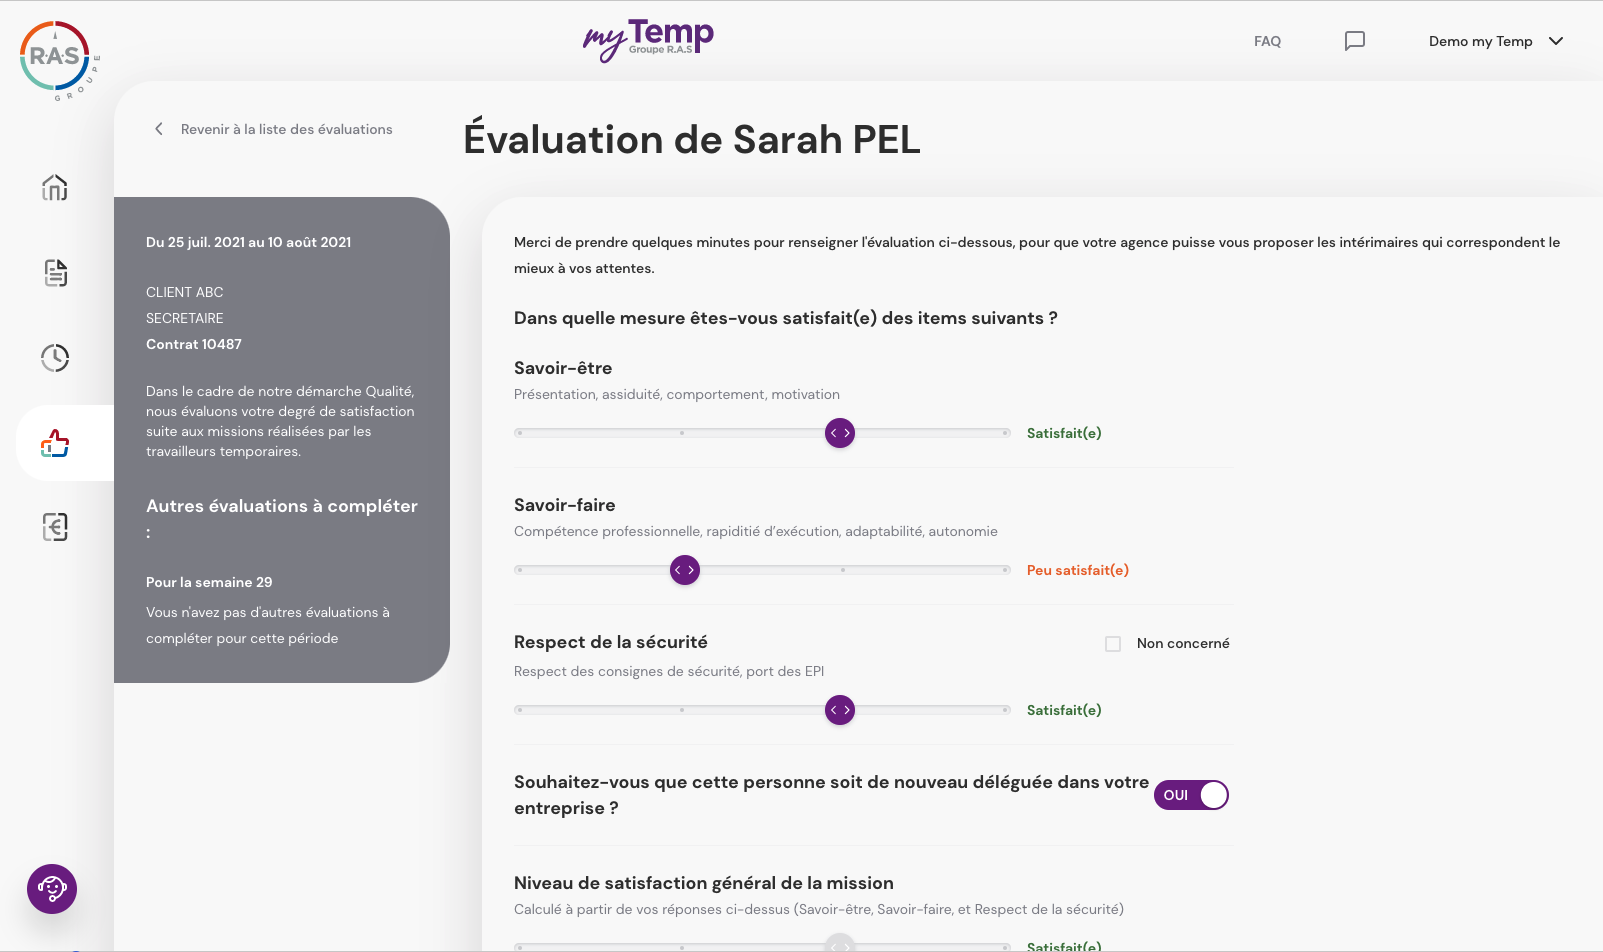Click the 'Satisfait(e)' label for Respect de la sécurité
The height and width of the screenshot is (952, 1603).
pos(1064,710)
